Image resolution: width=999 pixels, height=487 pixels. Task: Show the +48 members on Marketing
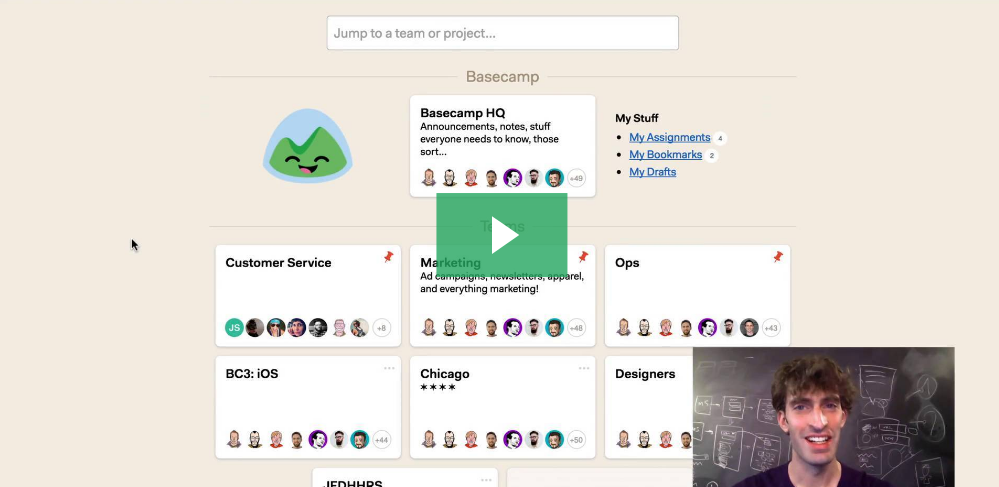(x=576, y=328)
